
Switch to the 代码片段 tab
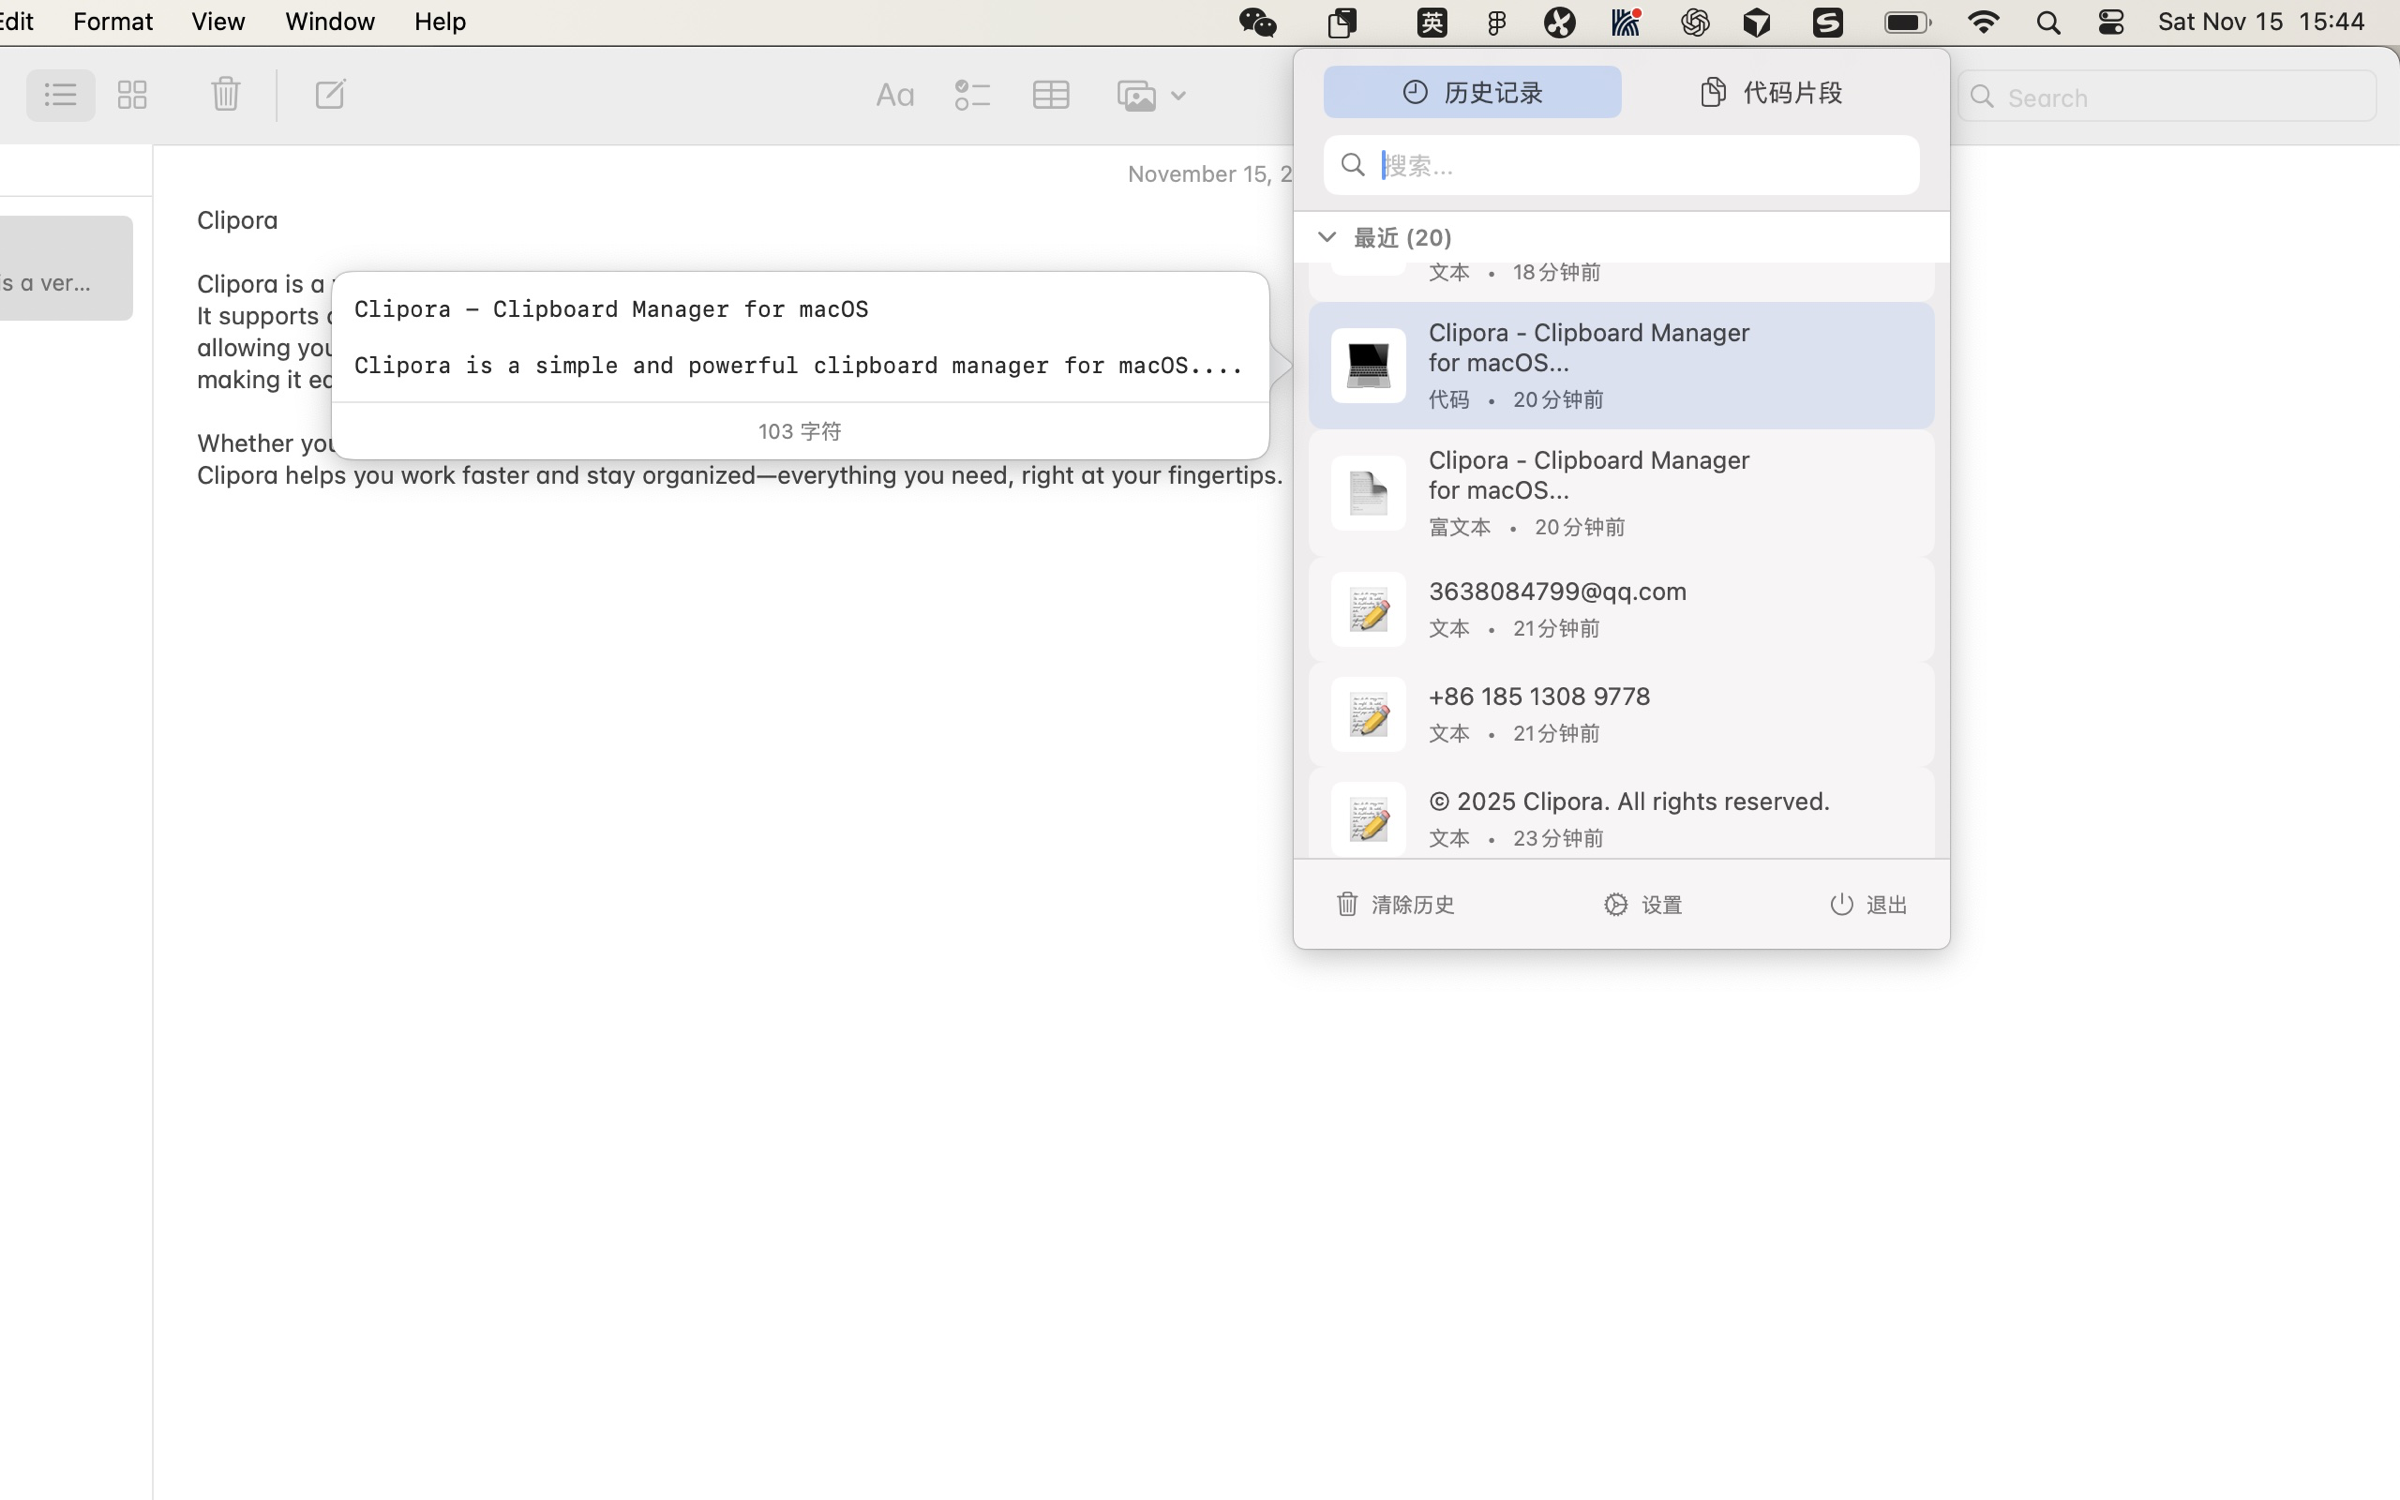tap(1770, 92)
